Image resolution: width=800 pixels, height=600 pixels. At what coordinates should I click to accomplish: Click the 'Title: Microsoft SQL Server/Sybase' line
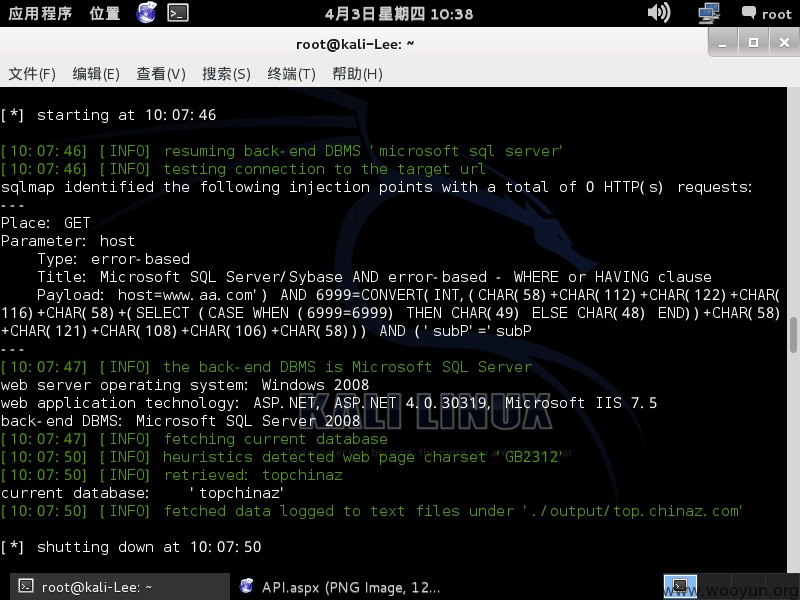pyautogui.click(x=374, y=277)
